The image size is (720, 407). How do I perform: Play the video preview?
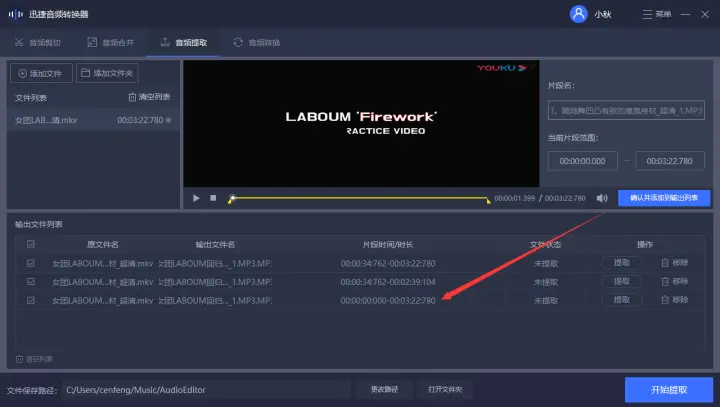click(x=196, y=198)
